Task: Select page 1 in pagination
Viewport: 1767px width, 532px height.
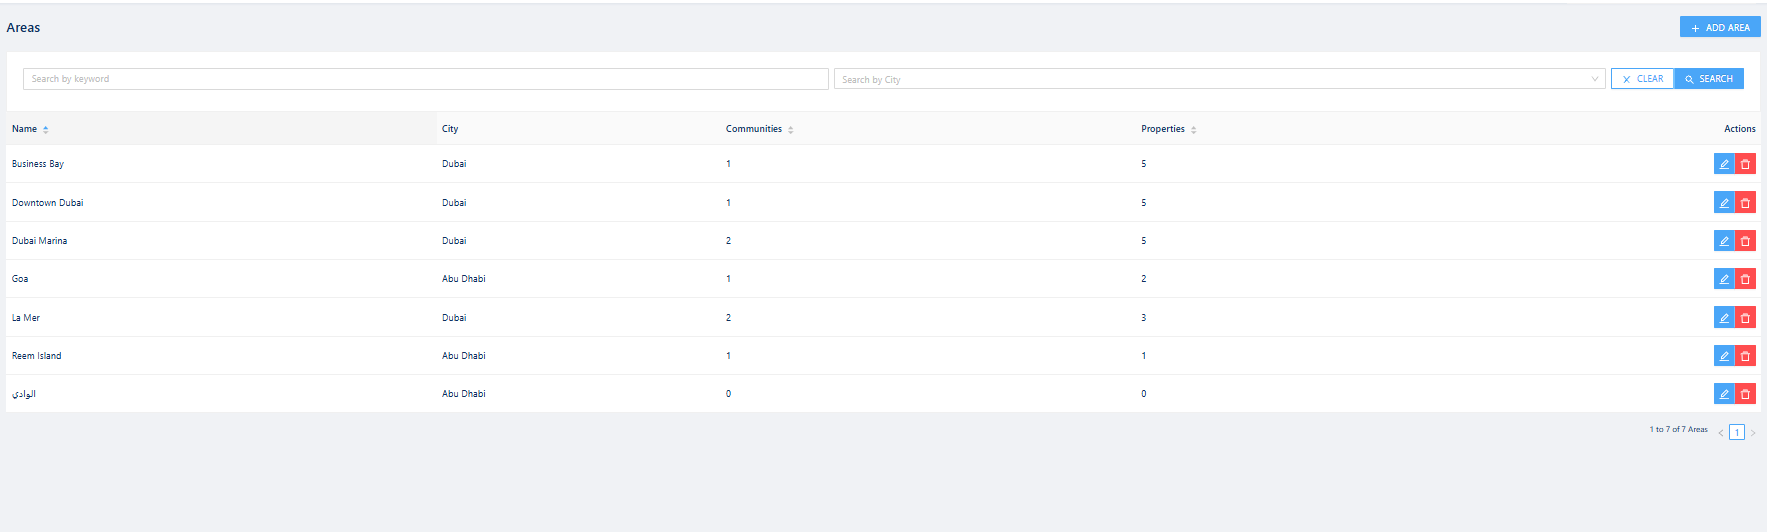Action: pyautogui.click(x=1737, y=433)
